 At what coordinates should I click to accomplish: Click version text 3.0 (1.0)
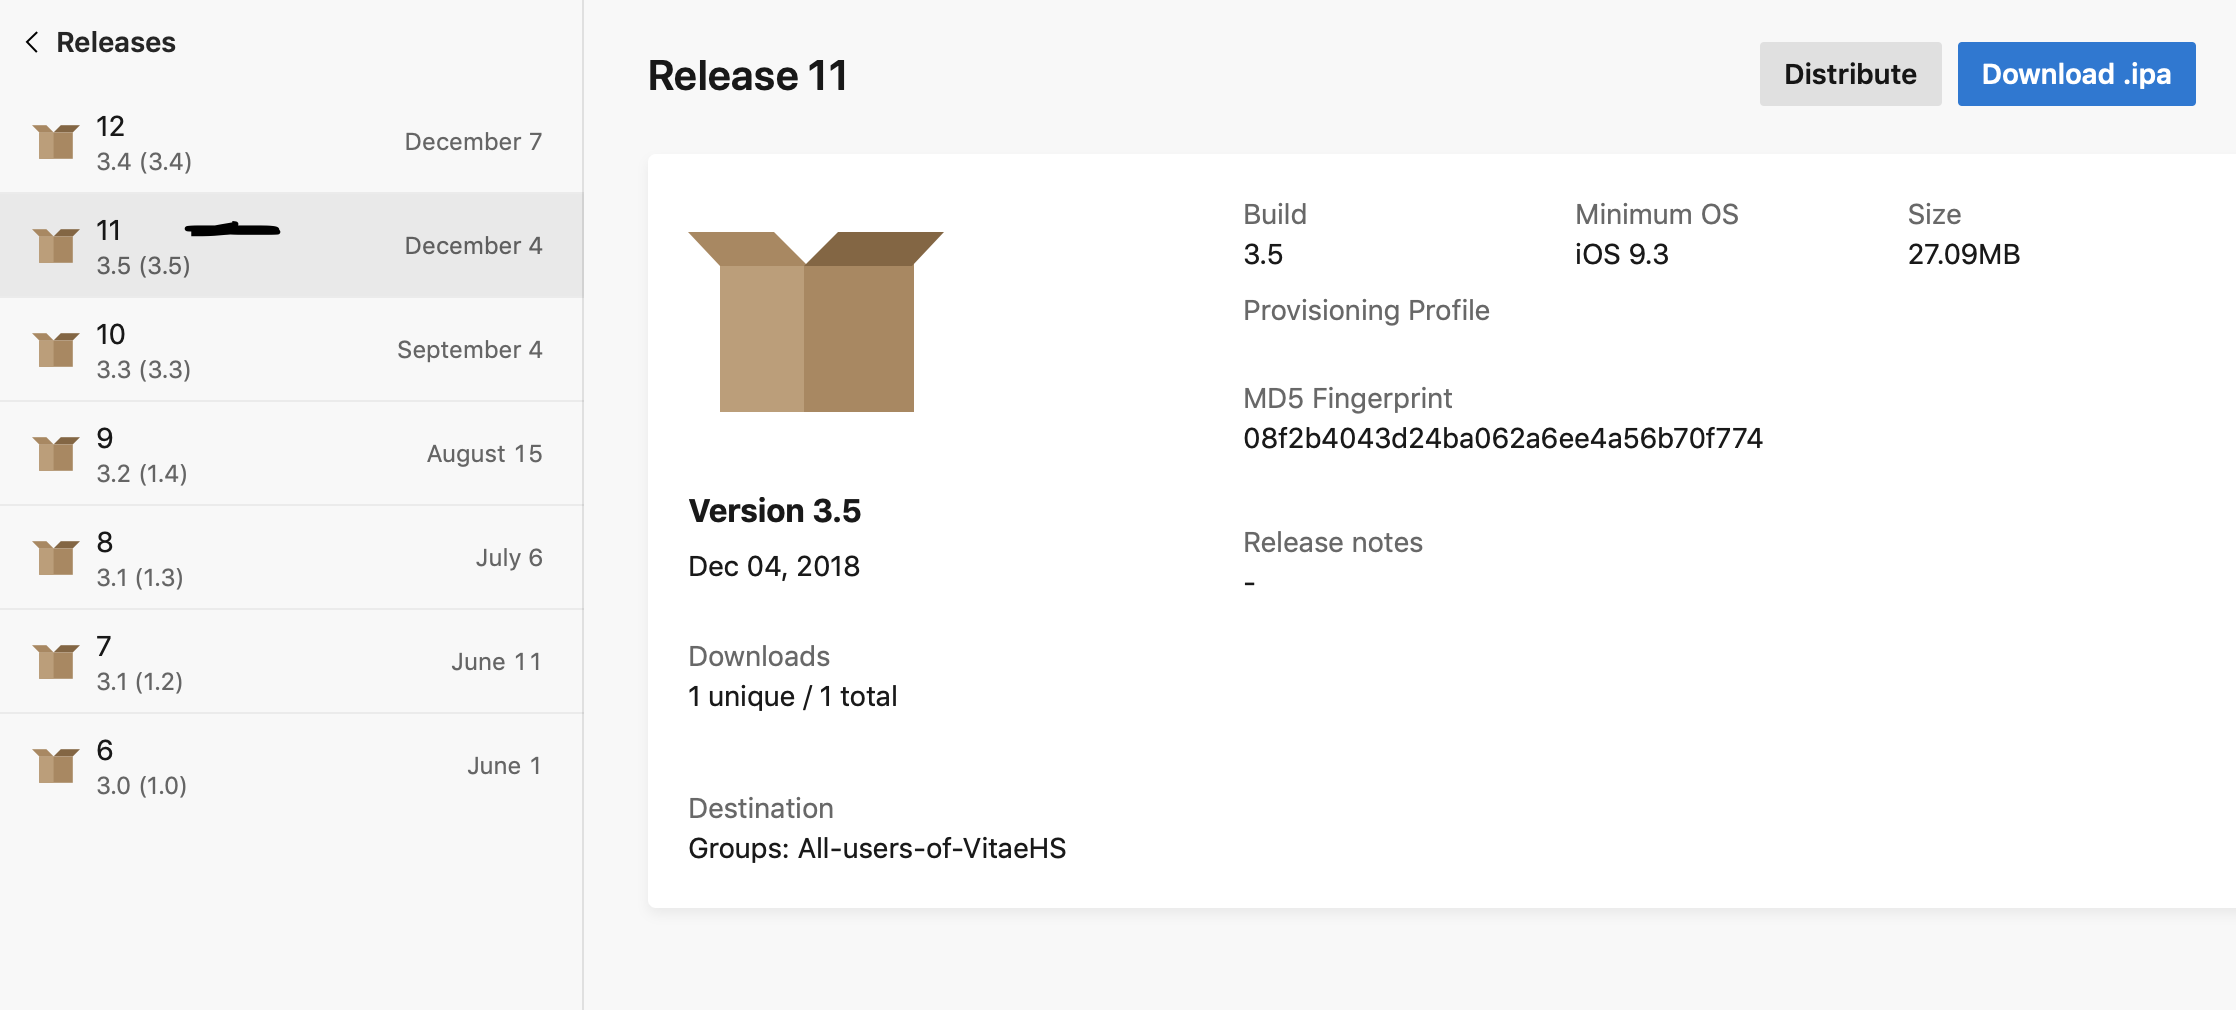click(142, 786)
